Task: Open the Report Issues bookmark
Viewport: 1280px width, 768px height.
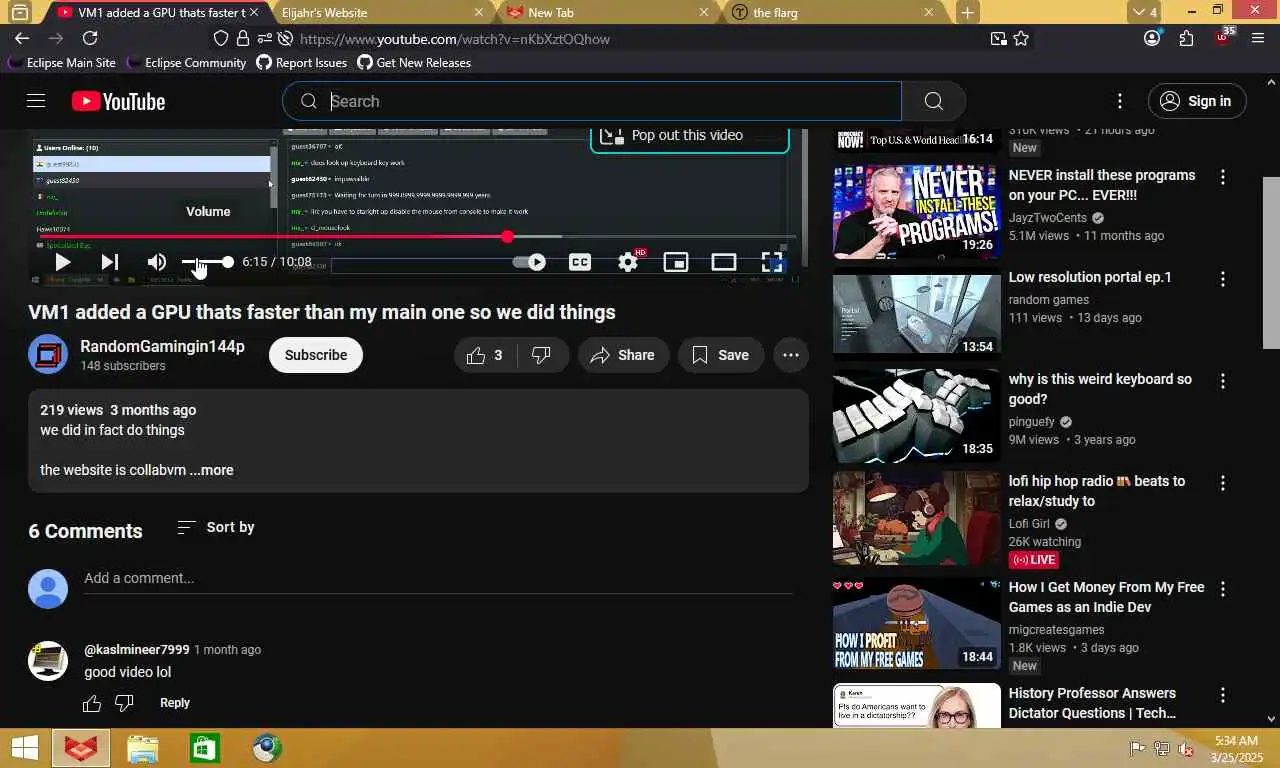Action: pyautogui.click(x=302, y=63)
